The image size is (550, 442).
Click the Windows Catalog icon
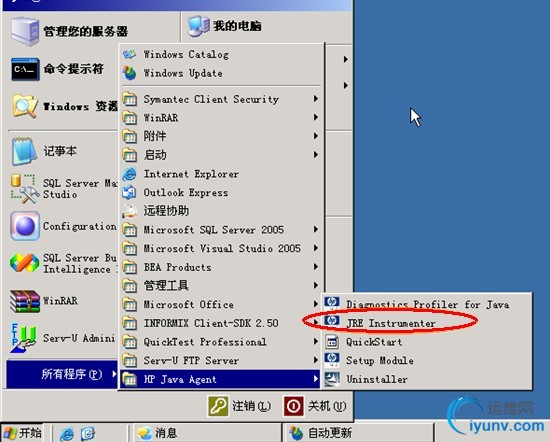[x=129, y=54]
